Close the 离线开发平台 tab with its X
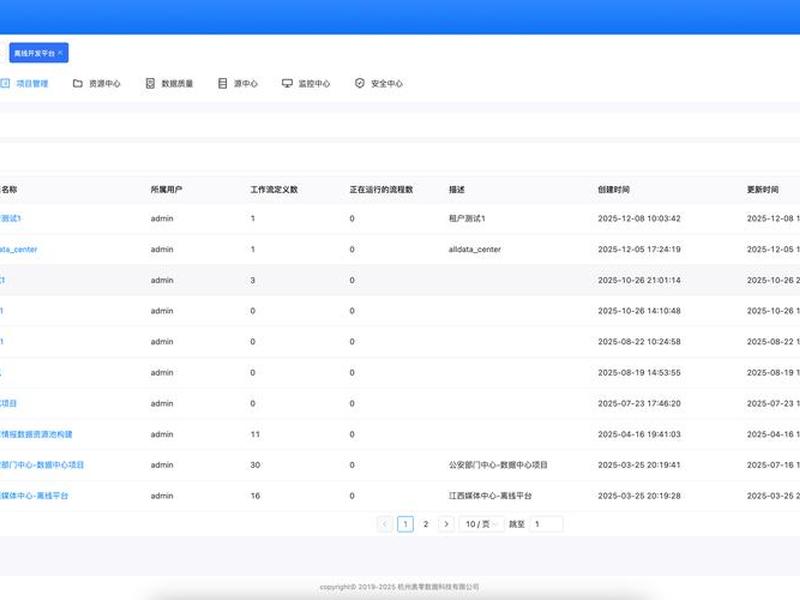This screenshot has width=800, height=600. (x=60, y=53)
